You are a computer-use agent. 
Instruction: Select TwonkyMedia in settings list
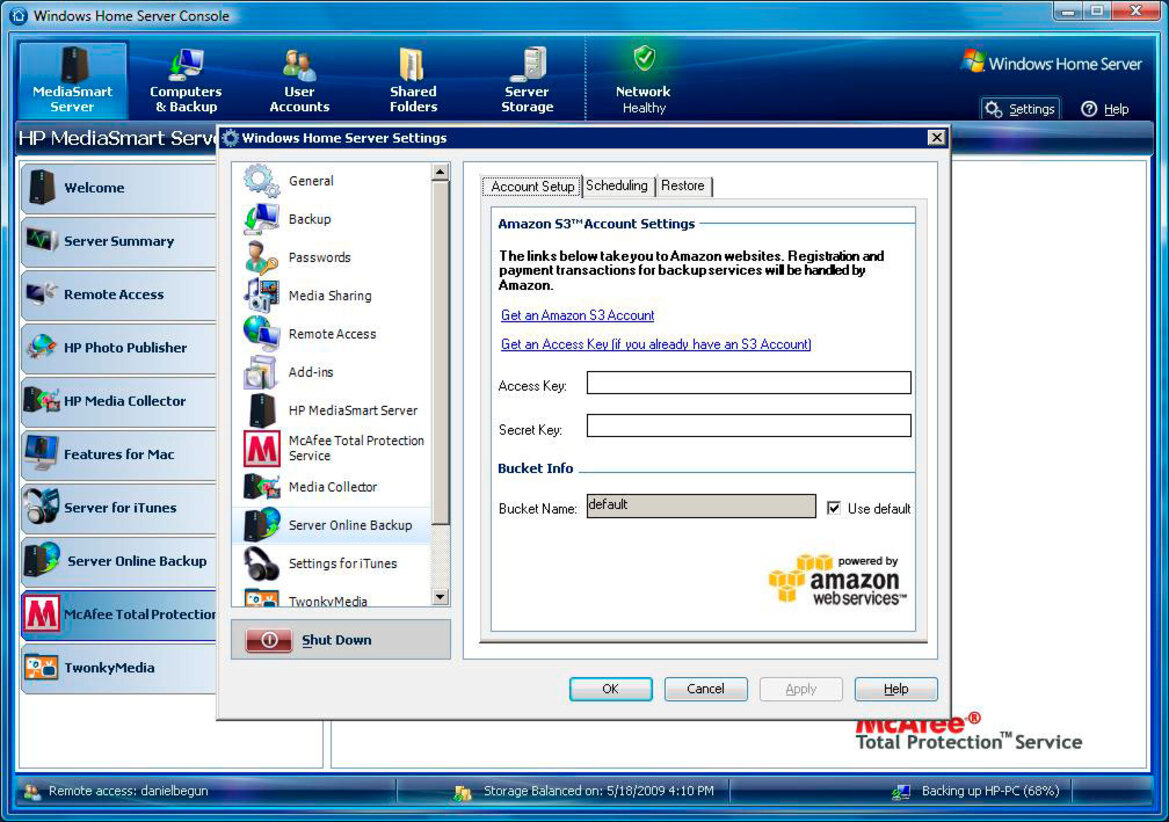point(332,597)
